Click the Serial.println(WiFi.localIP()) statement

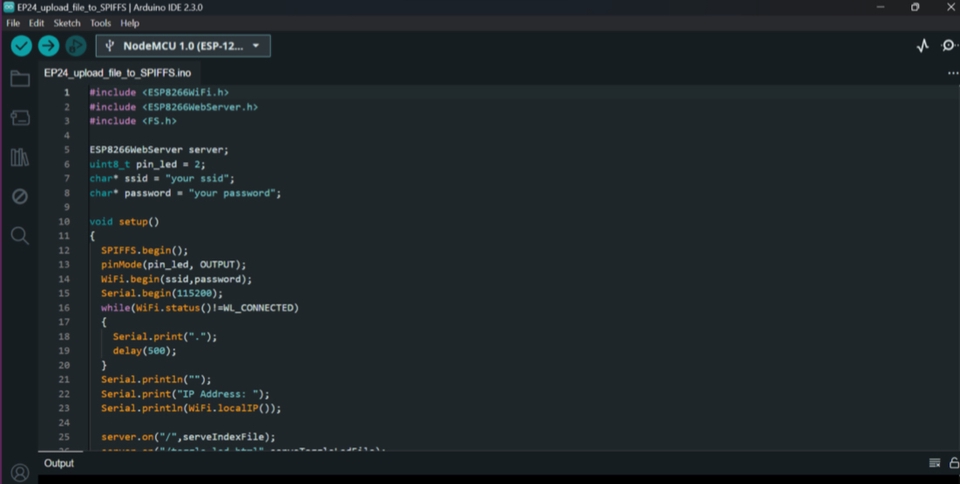tap(191, 408)
